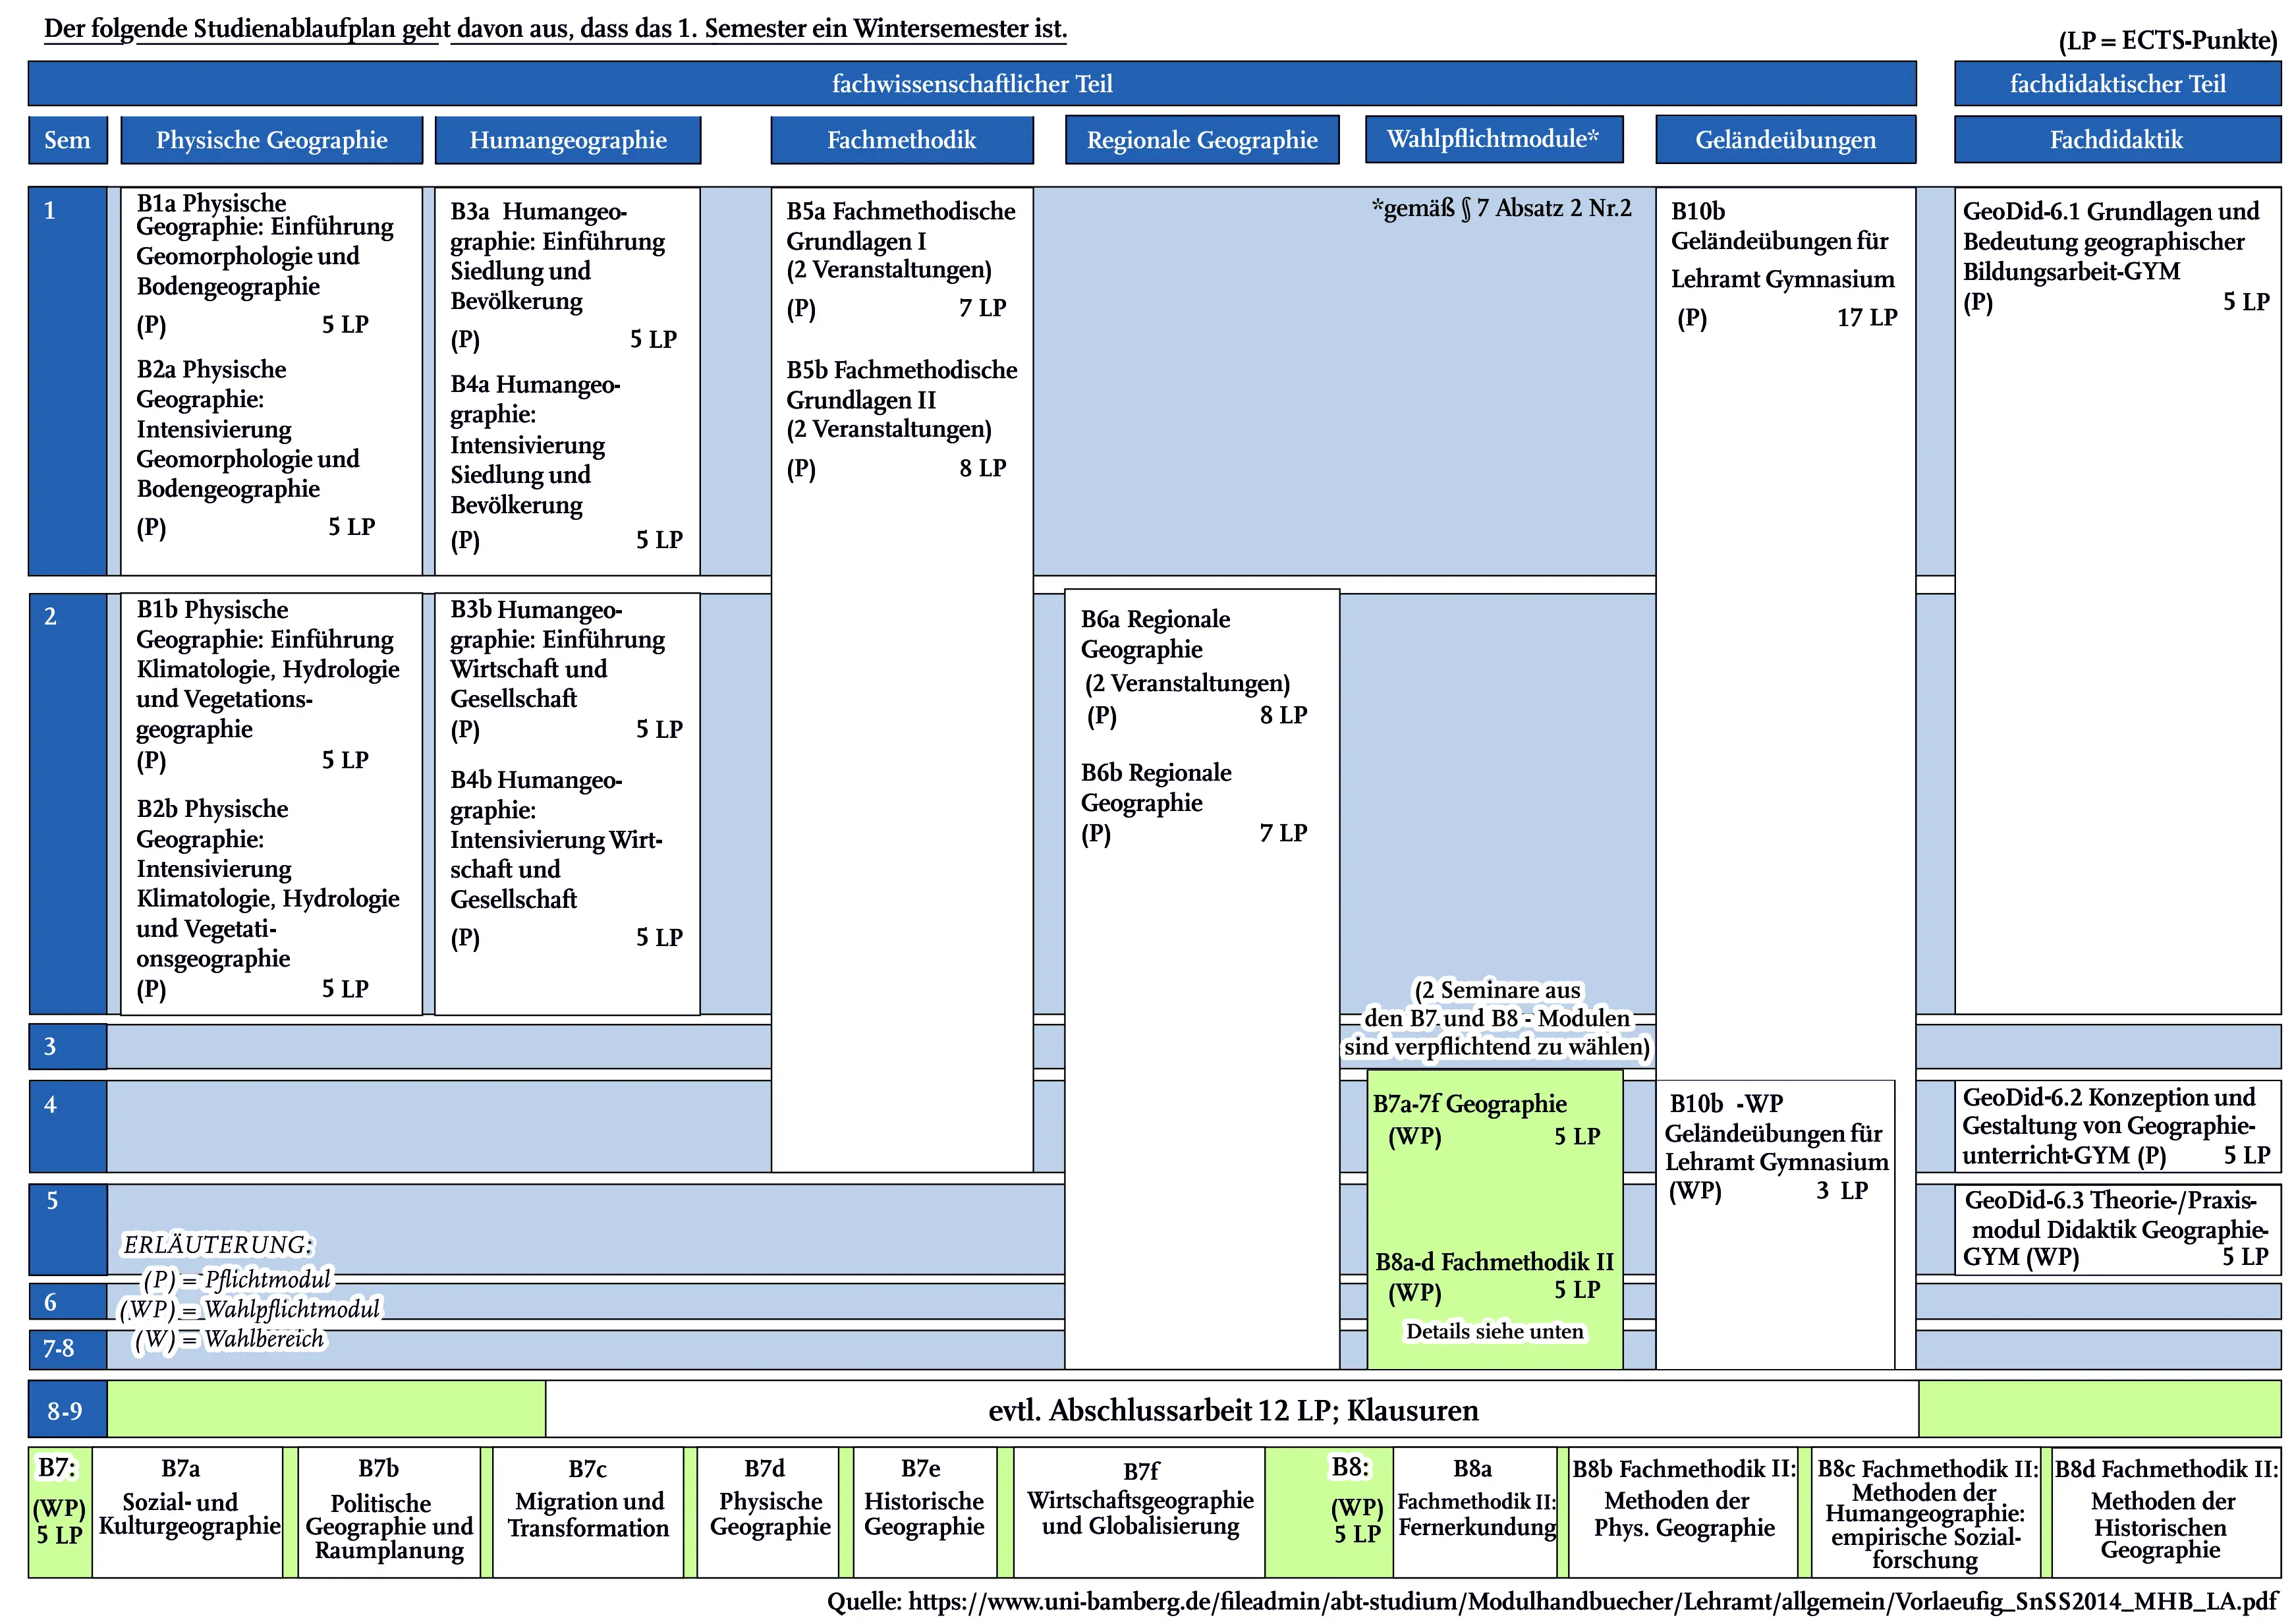Click the Geländeübungen column header
Screen dimensions: 2294x1624
pyautogui.click(x=1785, y=140)
